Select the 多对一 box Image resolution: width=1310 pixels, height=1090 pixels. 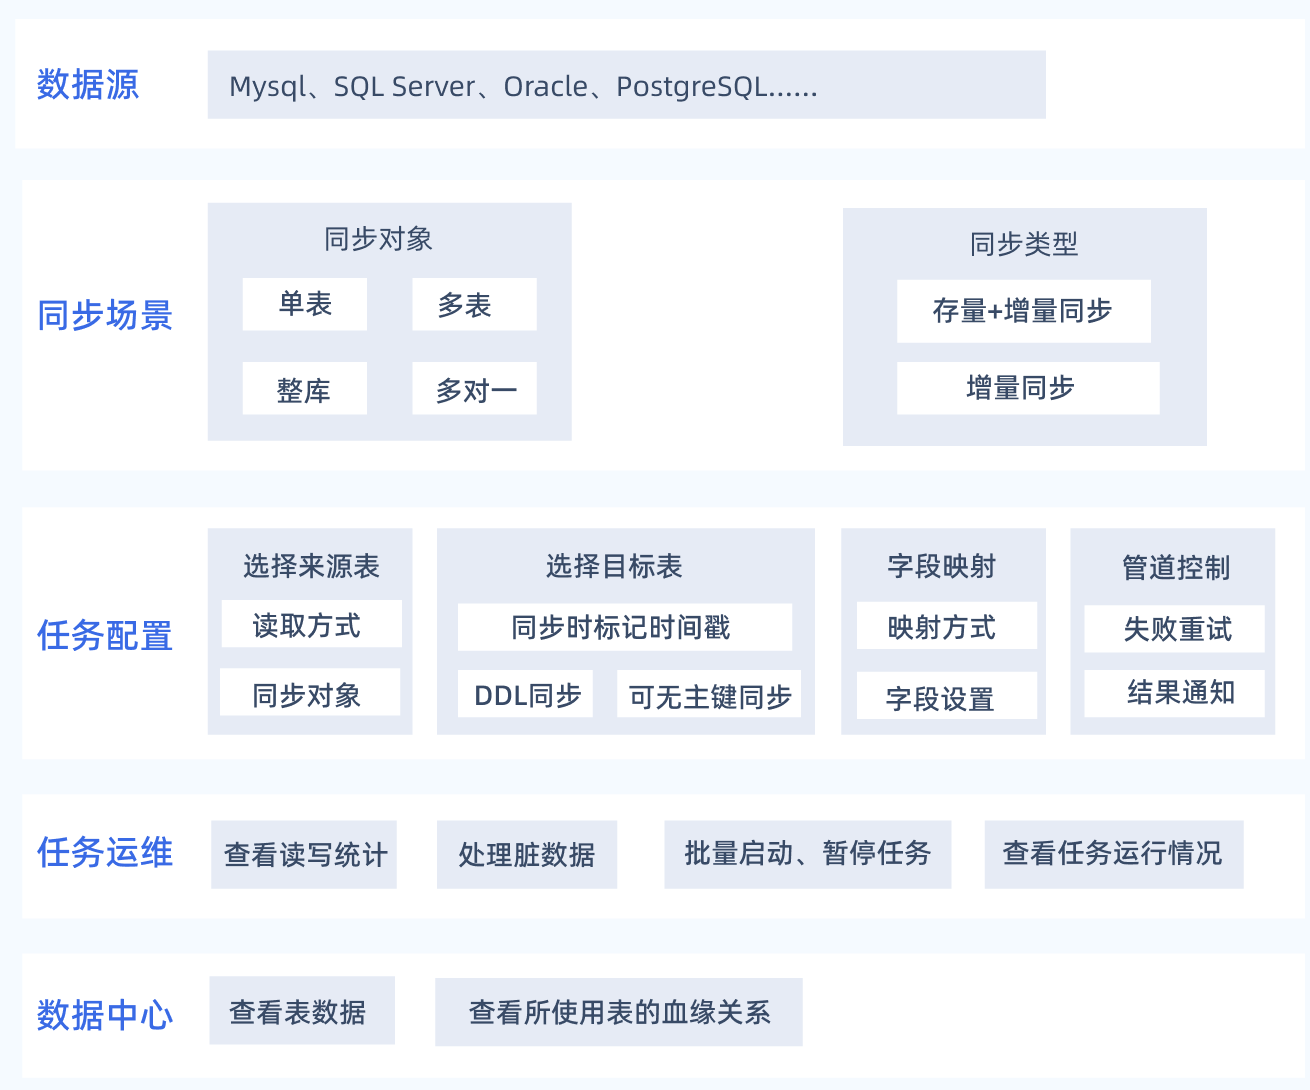[x=474, y=388]
